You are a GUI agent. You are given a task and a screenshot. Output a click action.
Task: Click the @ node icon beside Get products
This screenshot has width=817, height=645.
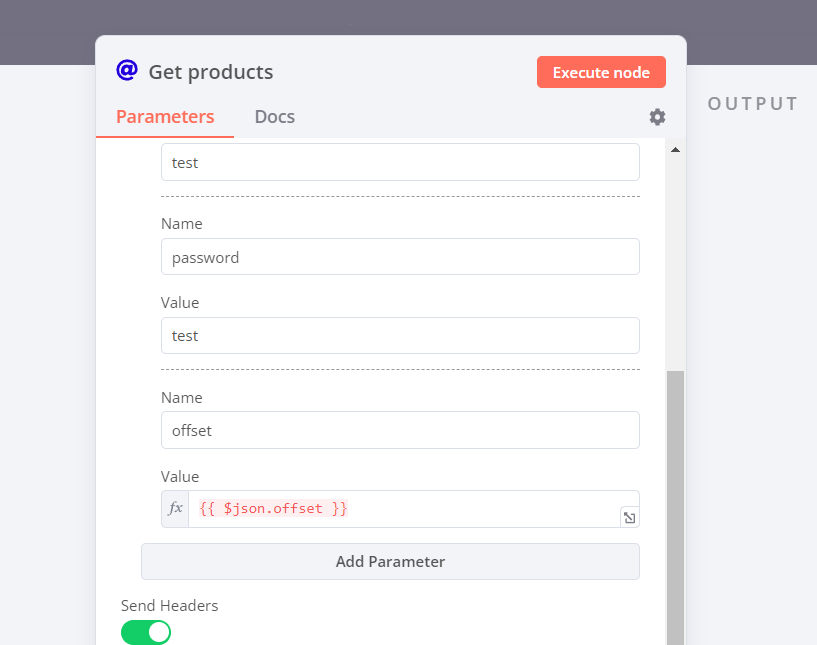click(126, 70)
